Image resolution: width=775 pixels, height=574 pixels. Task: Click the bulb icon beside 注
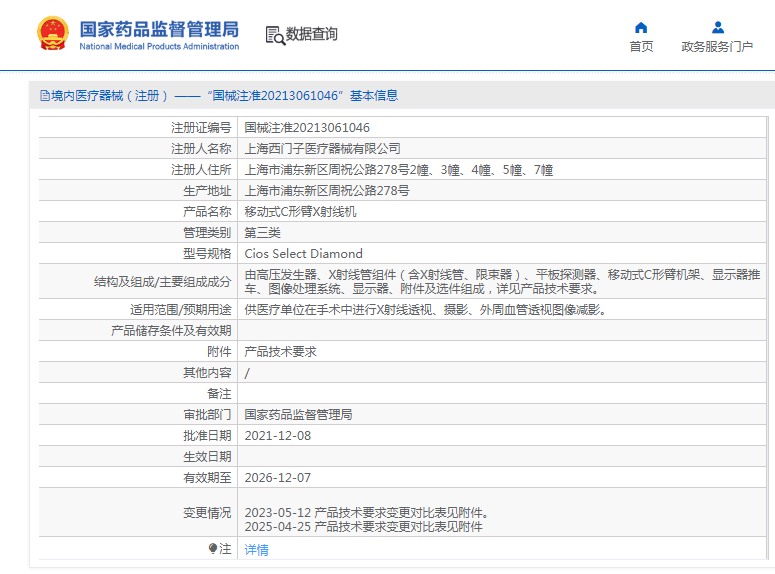coord(212,549)
